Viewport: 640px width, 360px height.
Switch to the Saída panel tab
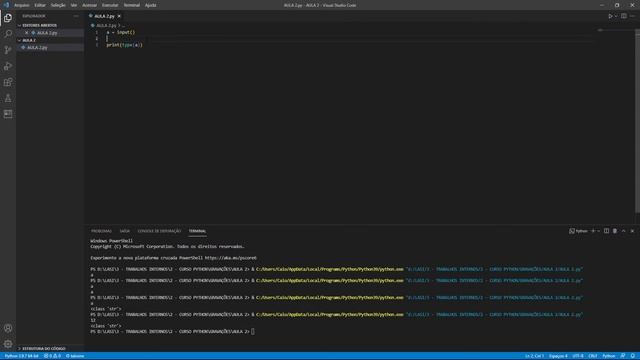124,231
